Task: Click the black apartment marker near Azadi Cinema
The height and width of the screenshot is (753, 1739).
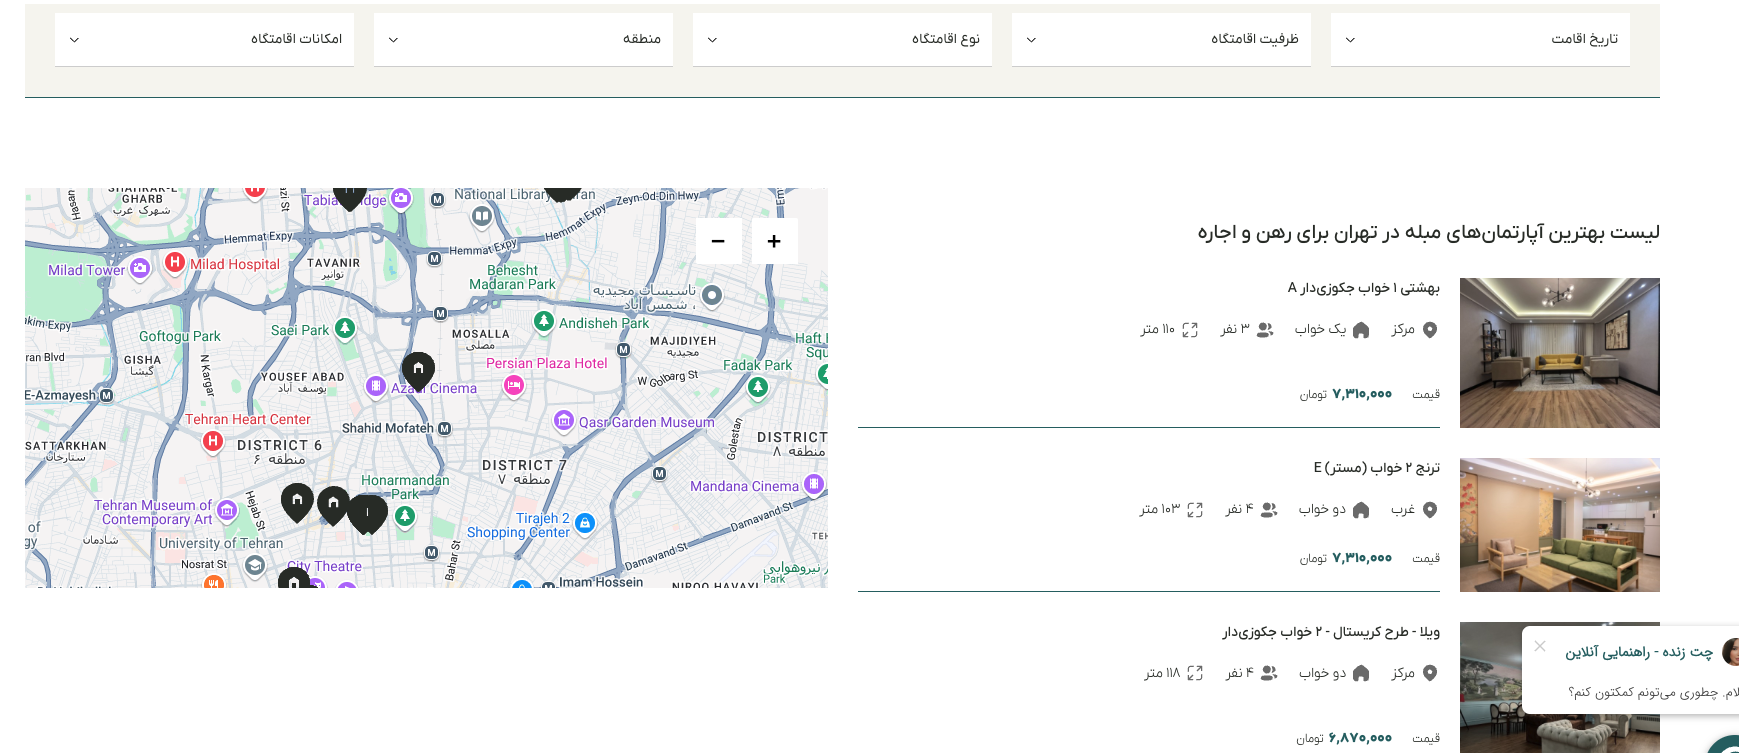Action: pos(418,370)
